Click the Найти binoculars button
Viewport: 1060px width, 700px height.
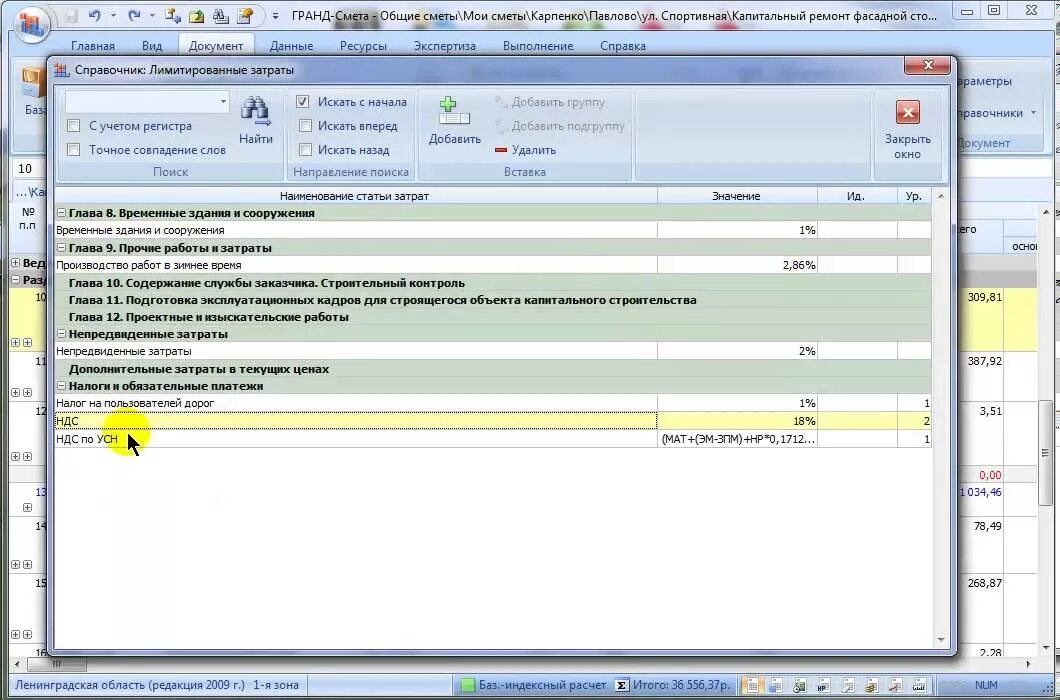click(256, 120)
